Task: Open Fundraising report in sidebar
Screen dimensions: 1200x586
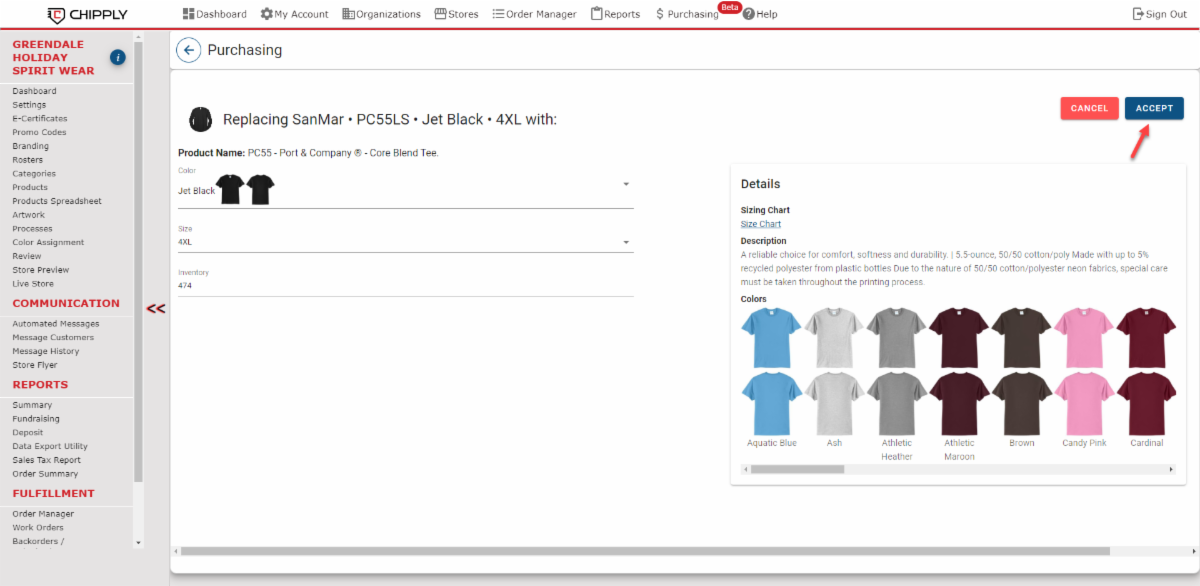Action: [x=36, y=419]
